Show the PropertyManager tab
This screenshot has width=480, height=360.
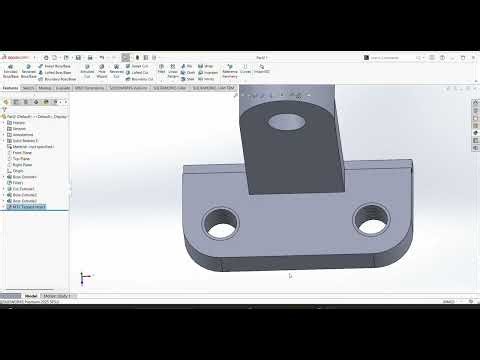click(x=16, y=102)
